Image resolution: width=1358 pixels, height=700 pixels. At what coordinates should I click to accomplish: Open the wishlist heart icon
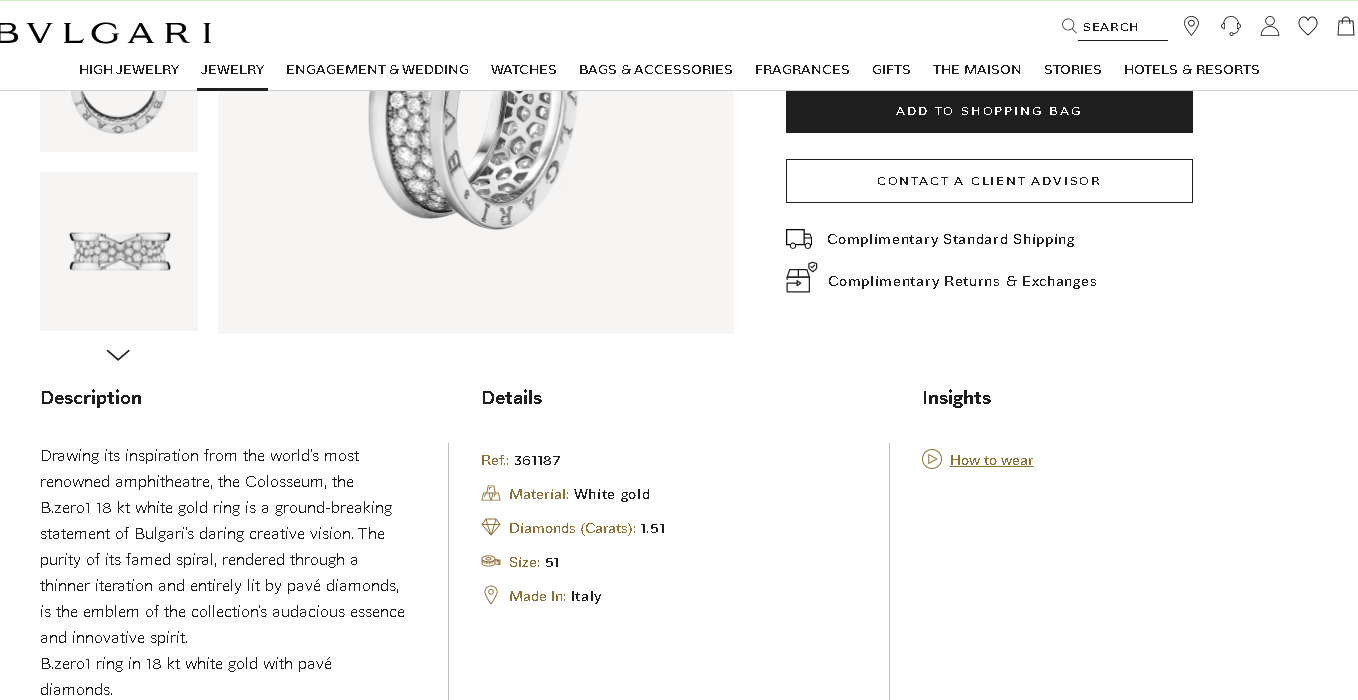click(1308, 26)
